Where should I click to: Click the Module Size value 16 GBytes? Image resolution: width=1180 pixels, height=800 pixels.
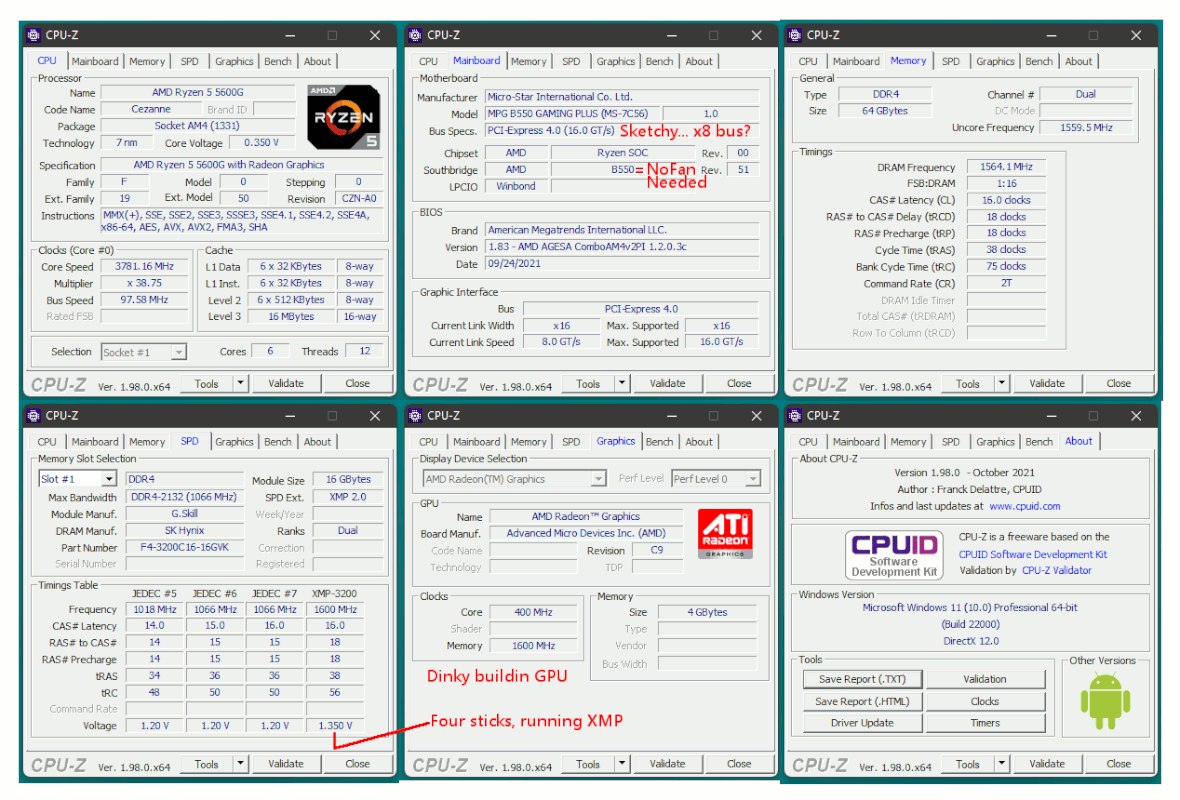(x=348, y=479)
